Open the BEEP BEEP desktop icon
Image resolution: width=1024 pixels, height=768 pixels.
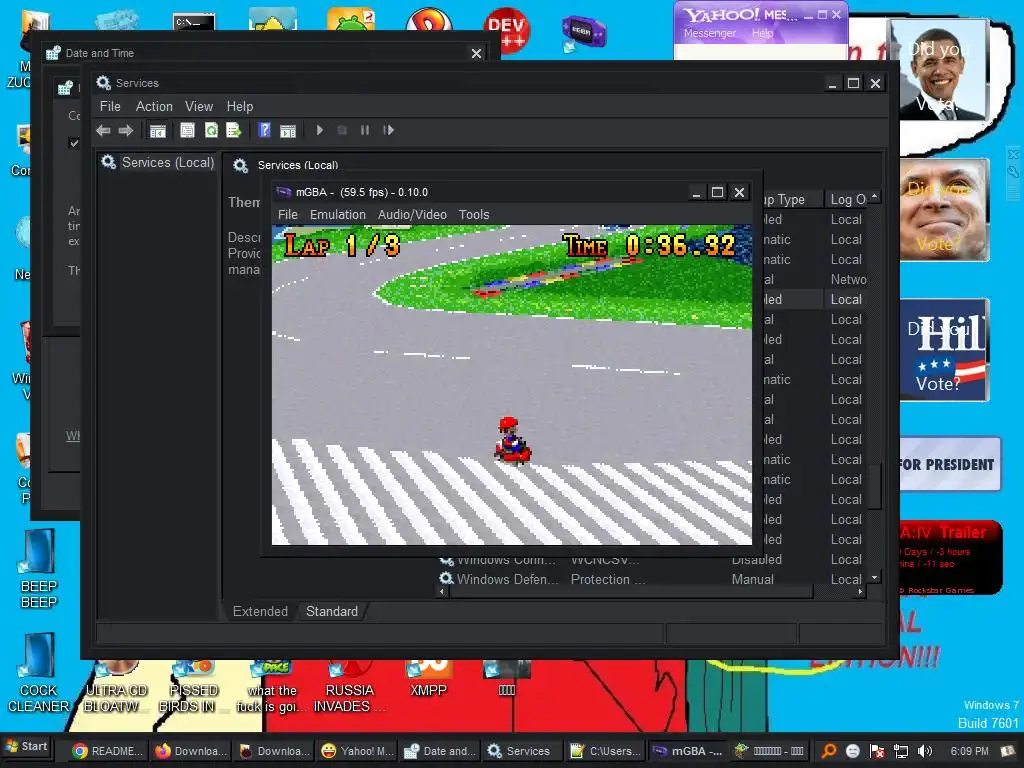pyautogui.click(x=39, y=569)
